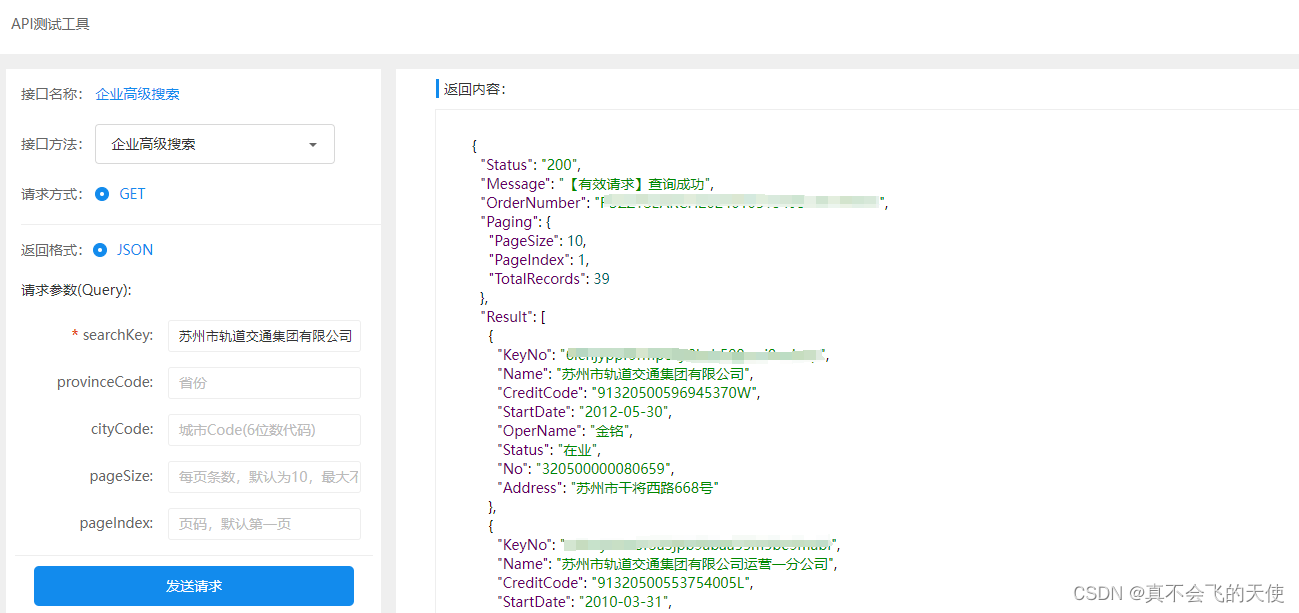Viewport: 1299px width, 613px height.
Task: Click the Address 苏州市干将西路668号 line
Action: tap(608, 488)
